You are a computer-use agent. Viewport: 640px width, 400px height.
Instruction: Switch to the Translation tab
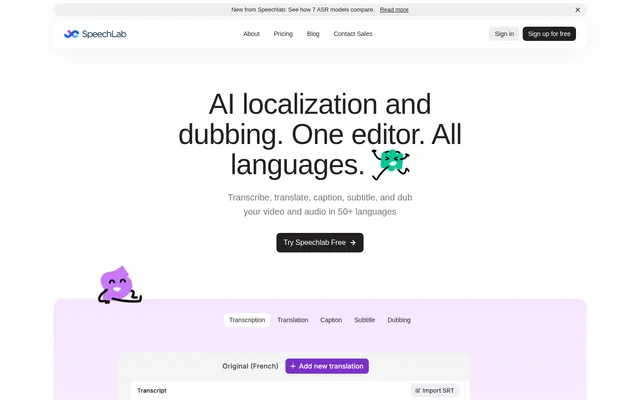click(293, 320)
